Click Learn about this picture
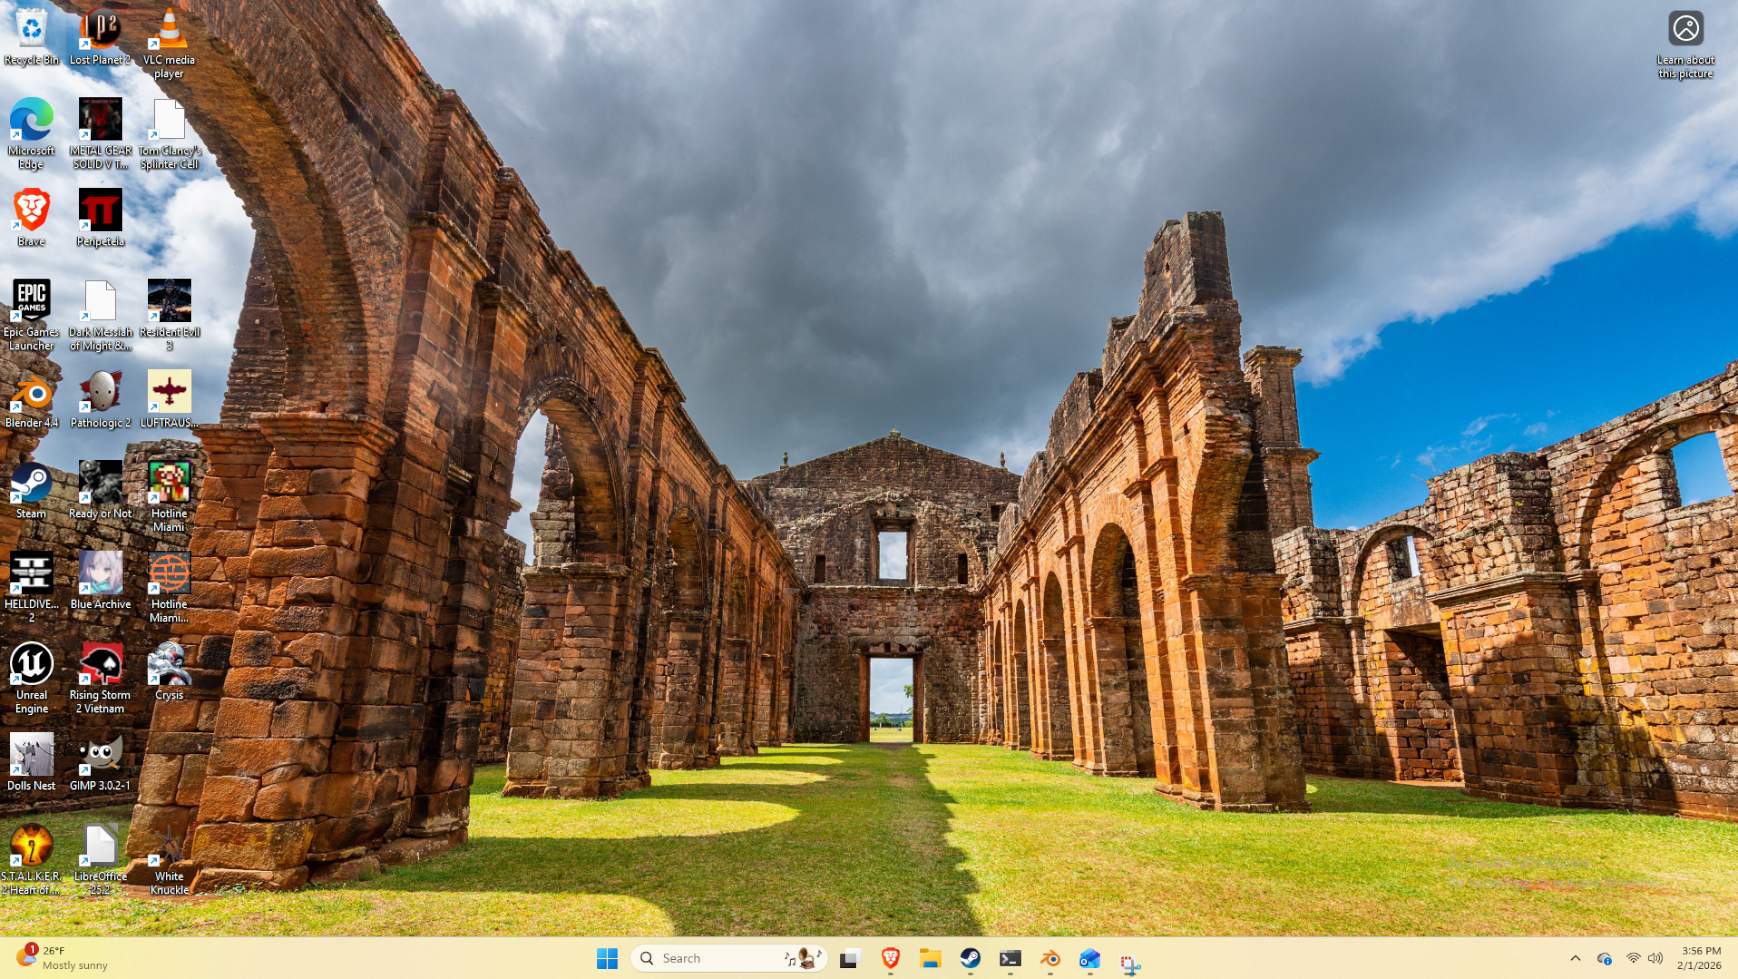1738x979 pixels. click(x=1685, y=44)
